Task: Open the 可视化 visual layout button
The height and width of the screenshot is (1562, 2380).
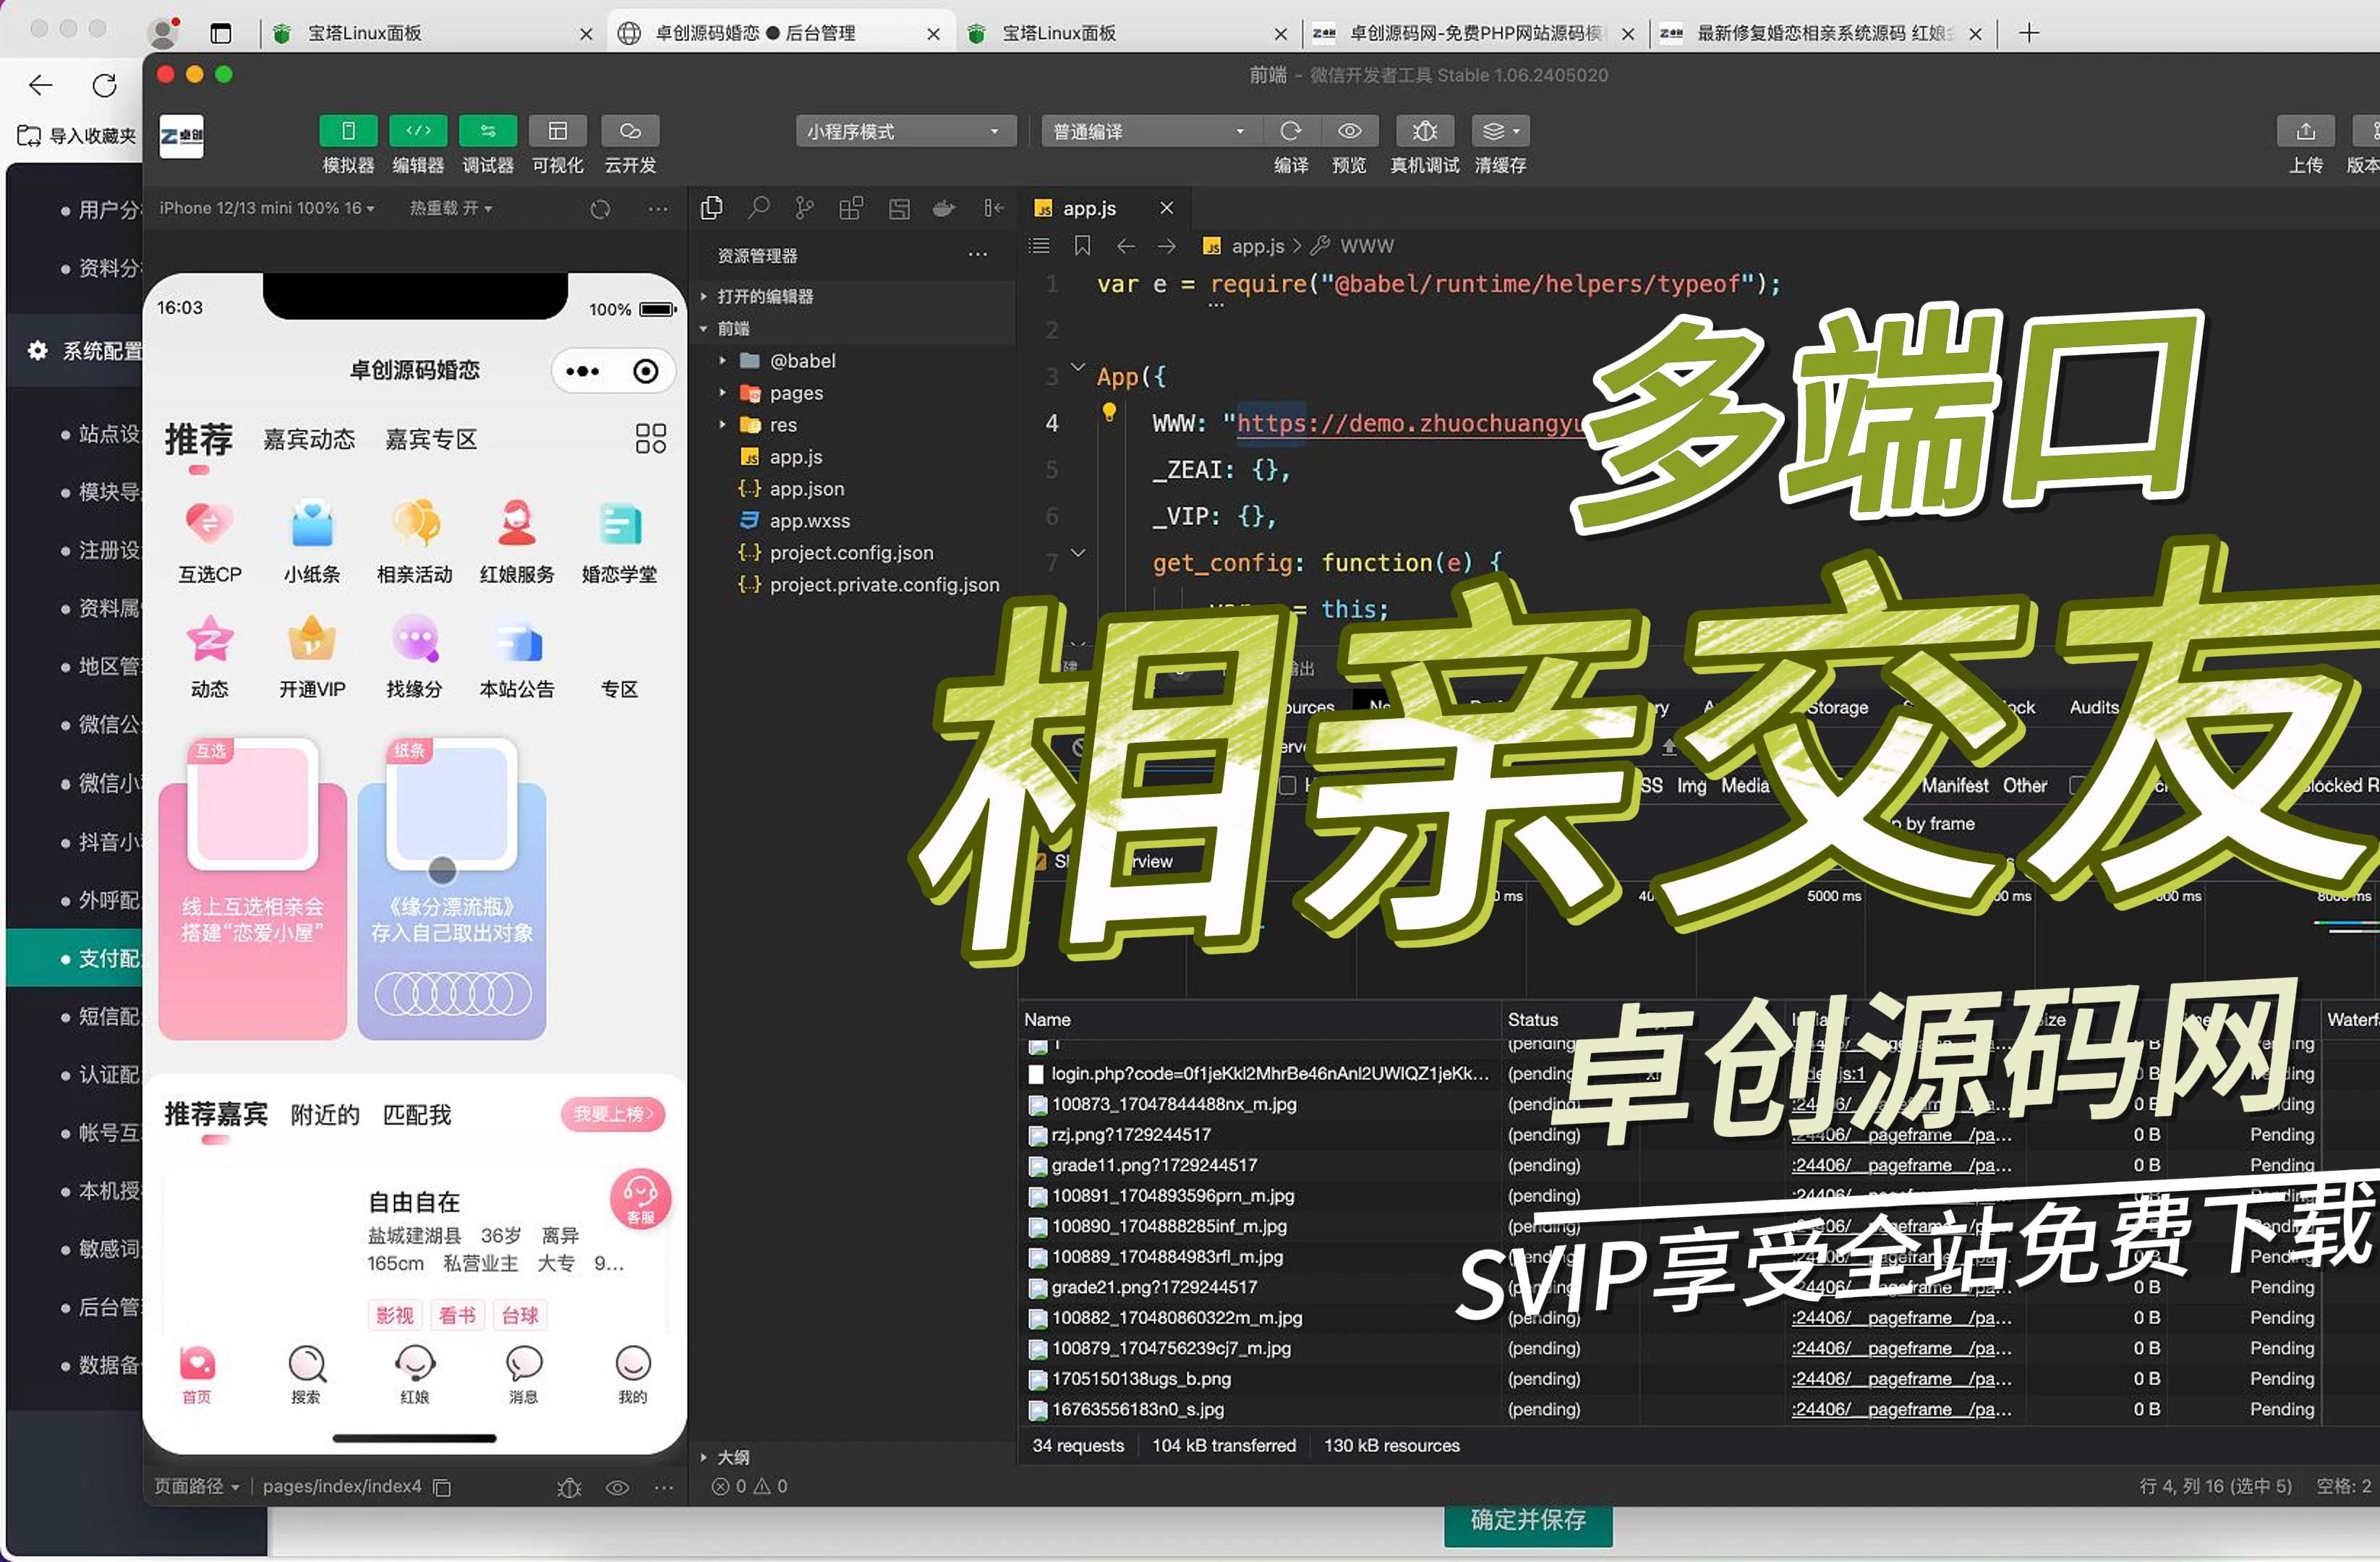Action: coord(558,131)
